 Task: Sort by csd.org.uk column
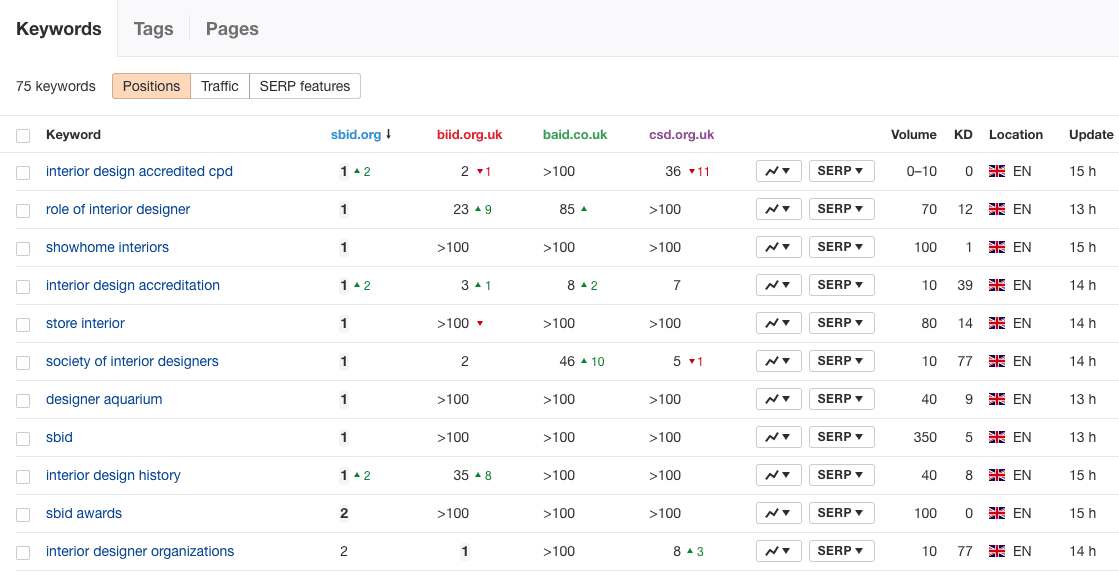click(682, 134)
